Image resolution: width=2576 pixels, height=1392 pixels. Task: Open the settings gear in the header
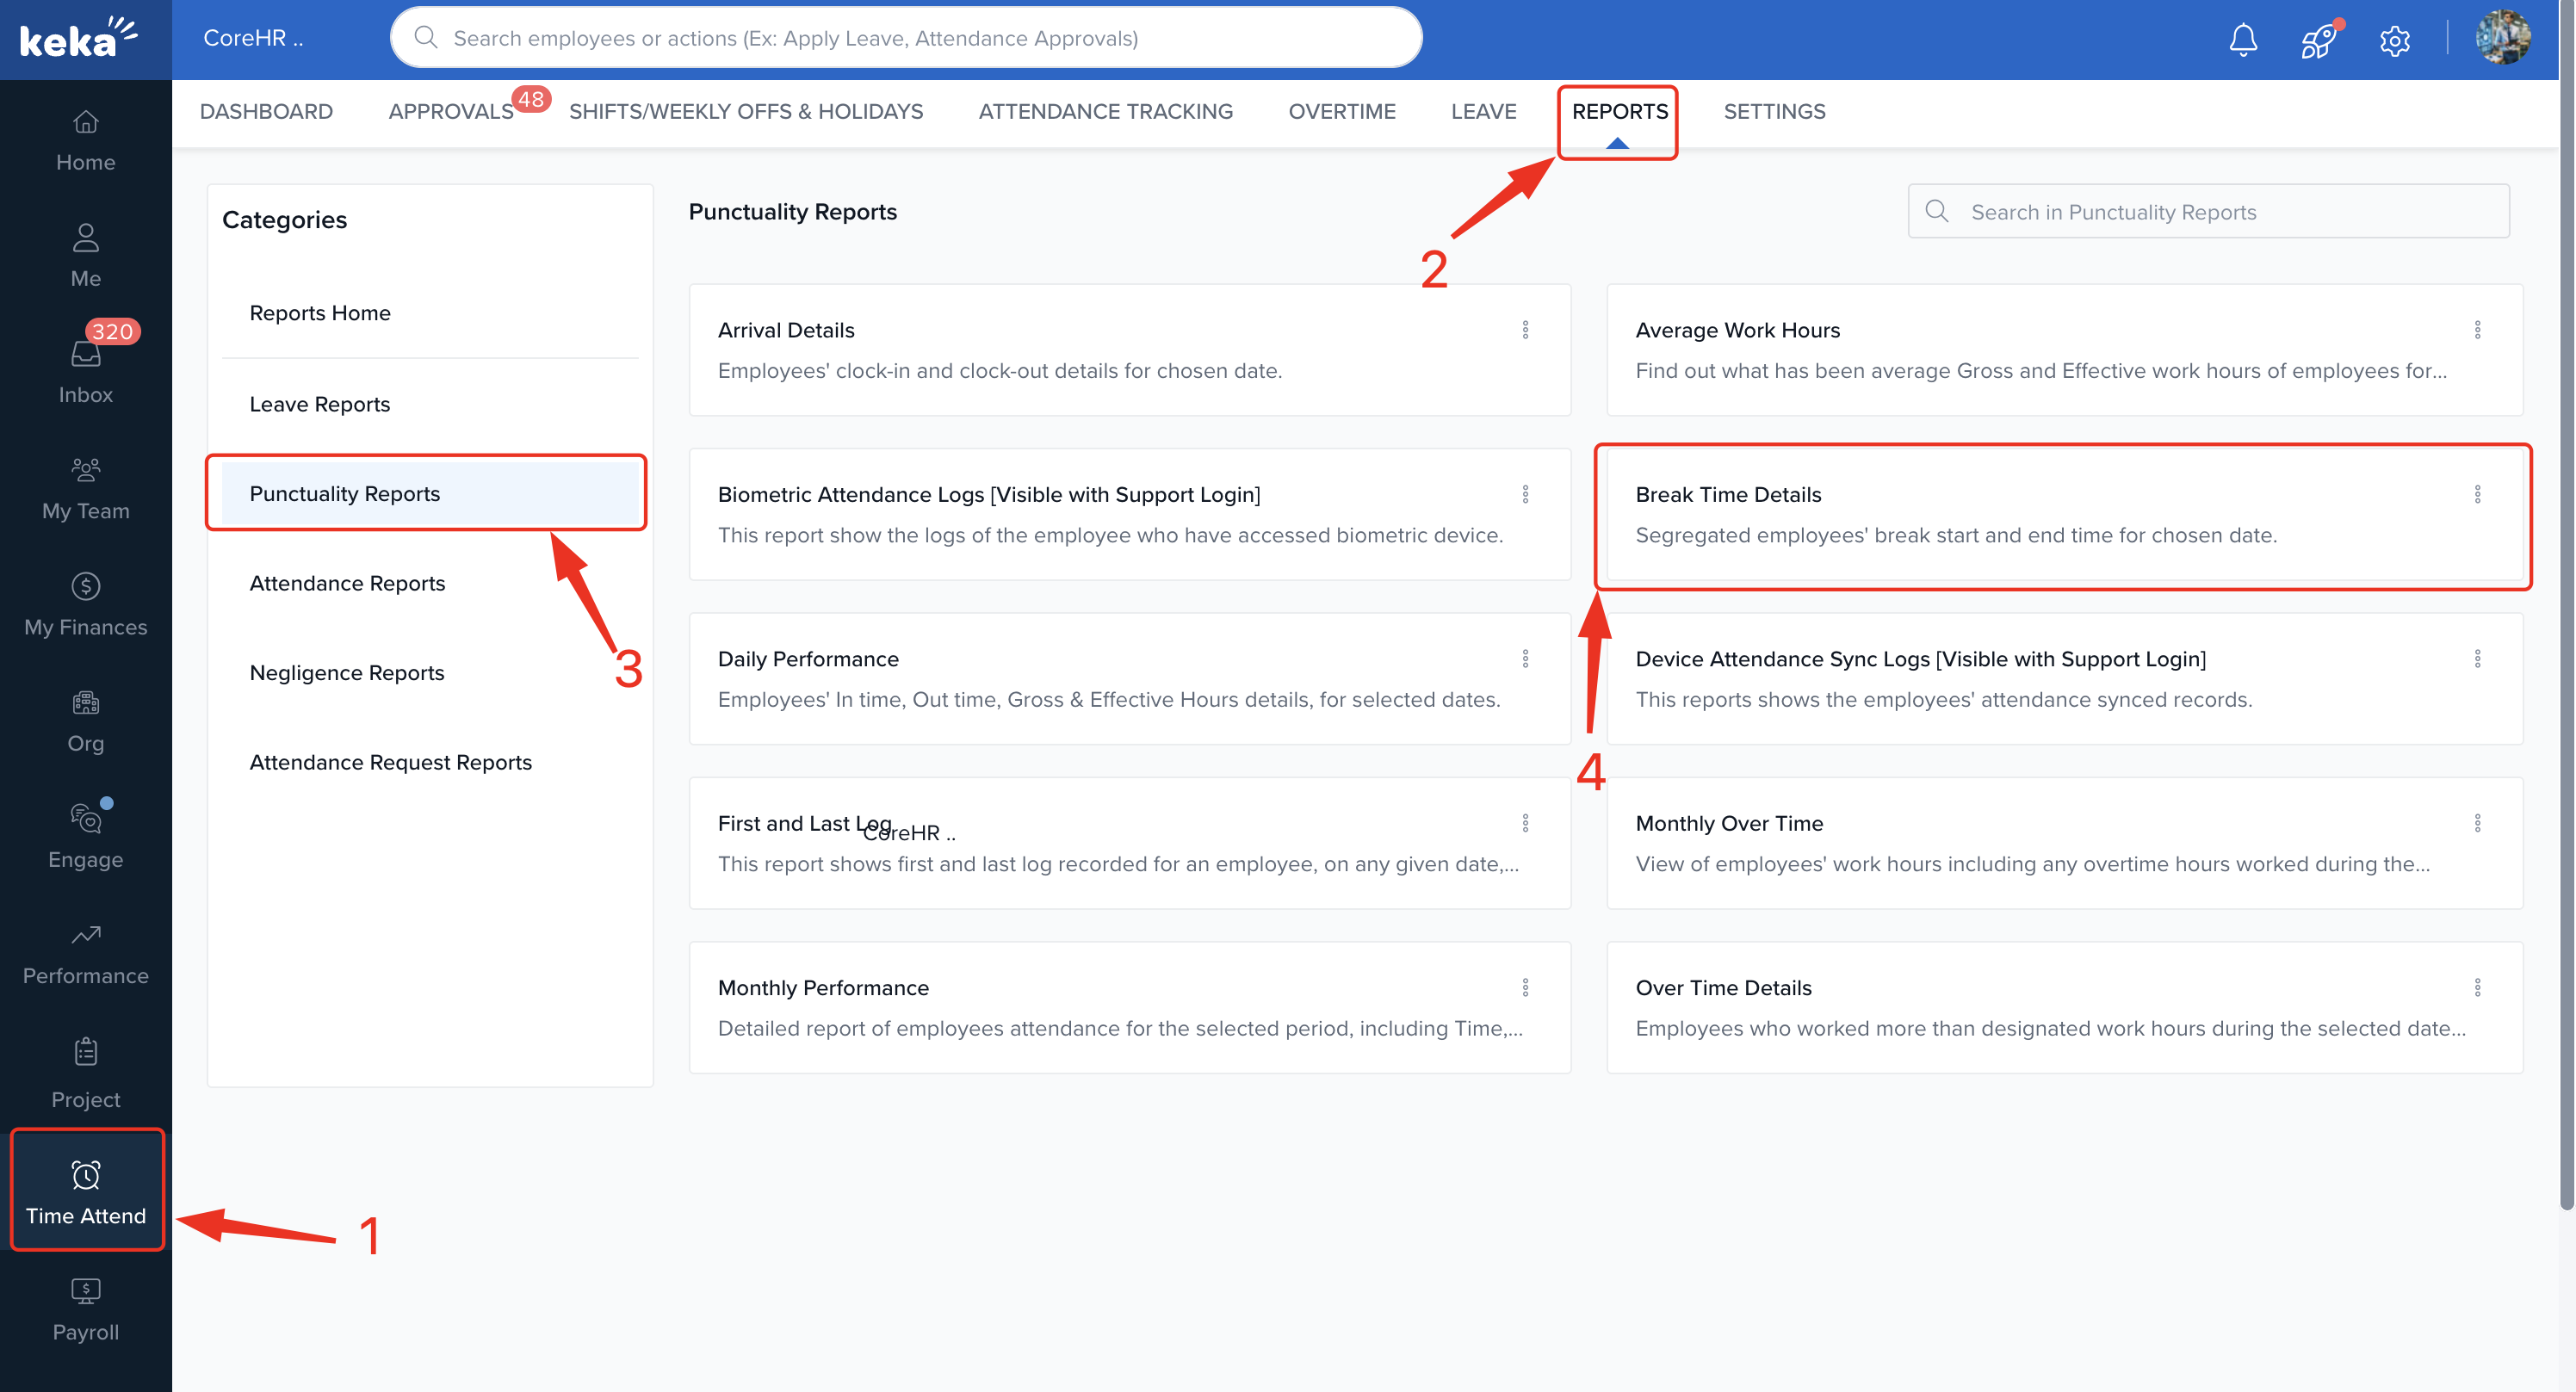[2394, 40]
